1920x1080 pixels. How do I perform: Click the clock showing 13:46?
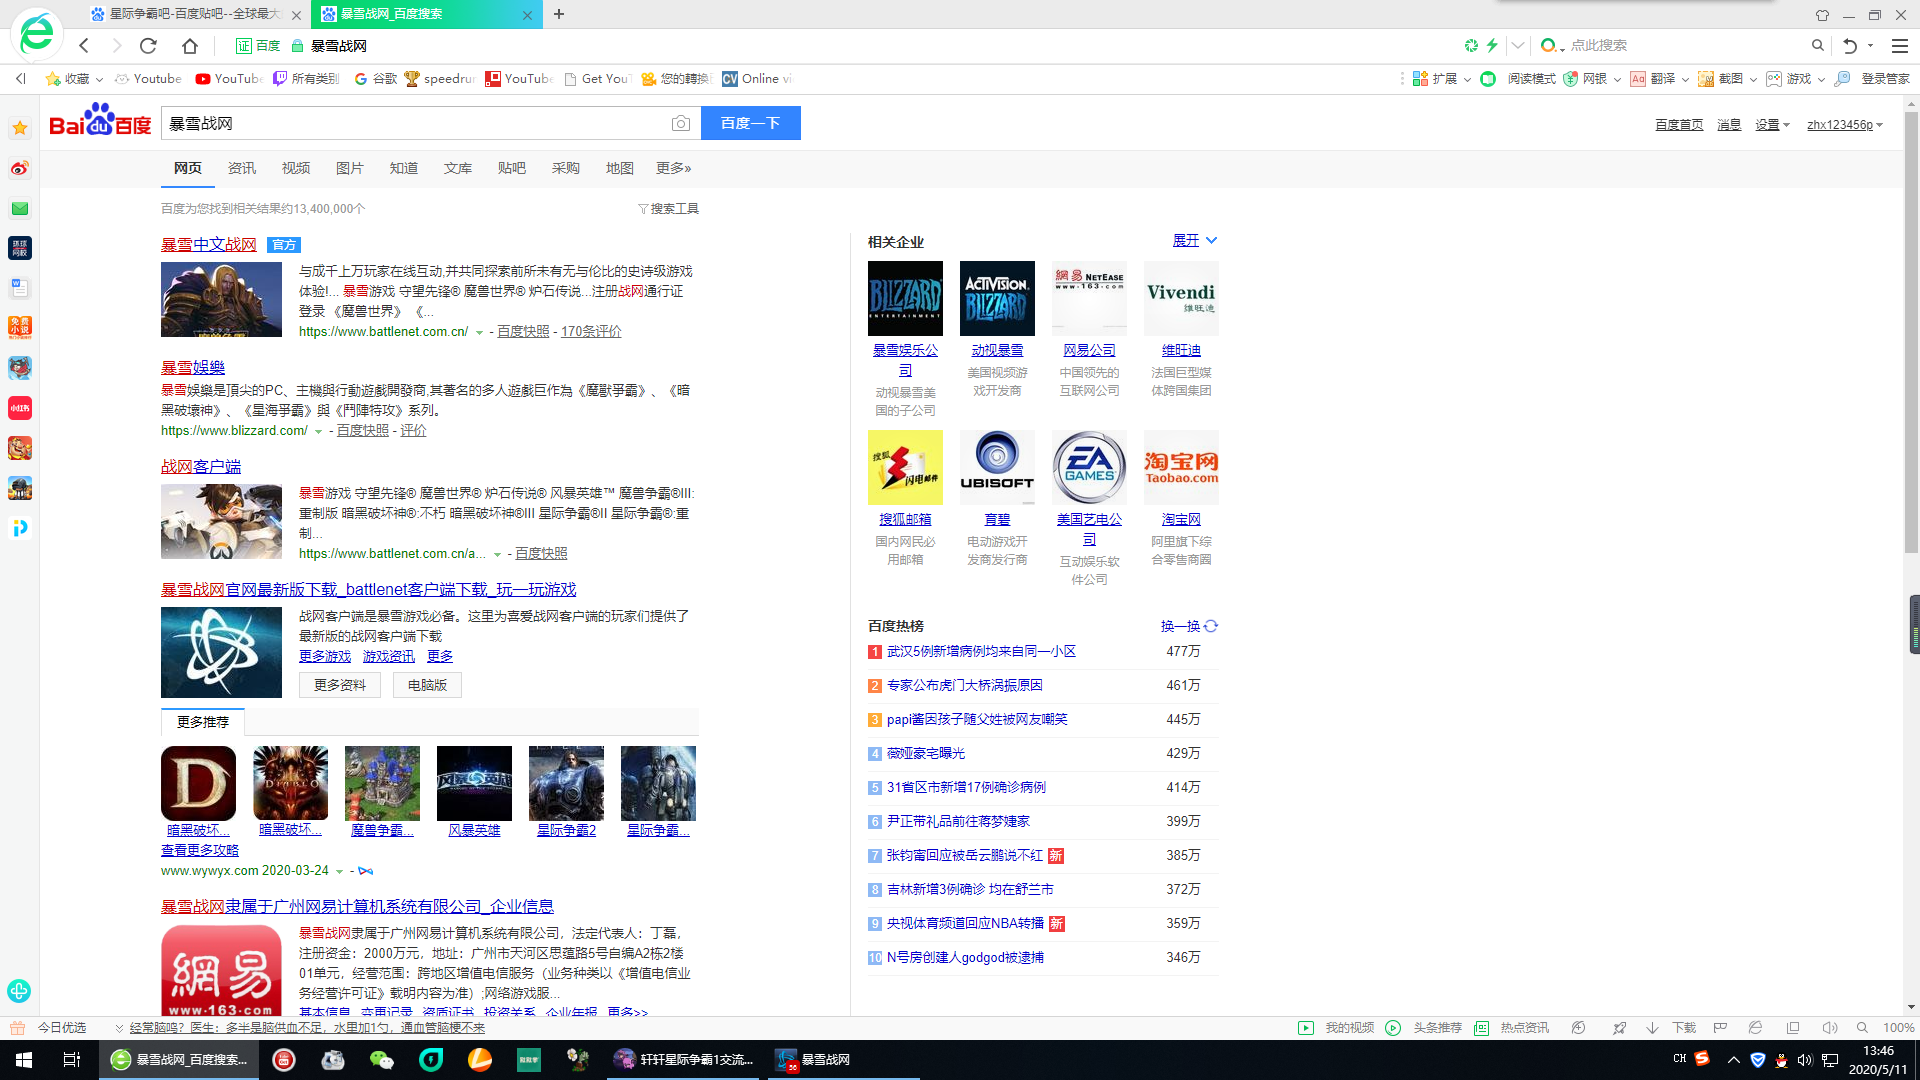1877,1051
